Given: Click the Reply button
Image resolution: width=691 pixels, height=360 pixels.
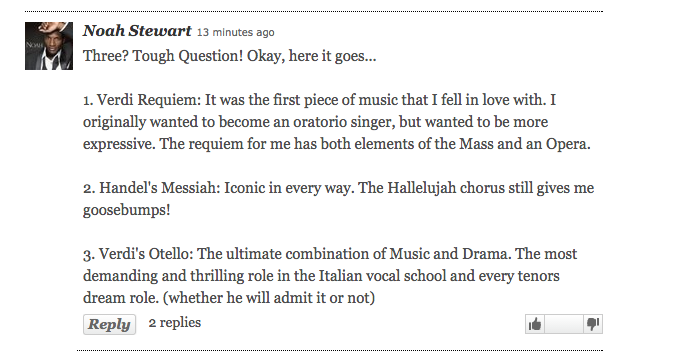Looking at the screenshot, I should click(x=109, y=324).
